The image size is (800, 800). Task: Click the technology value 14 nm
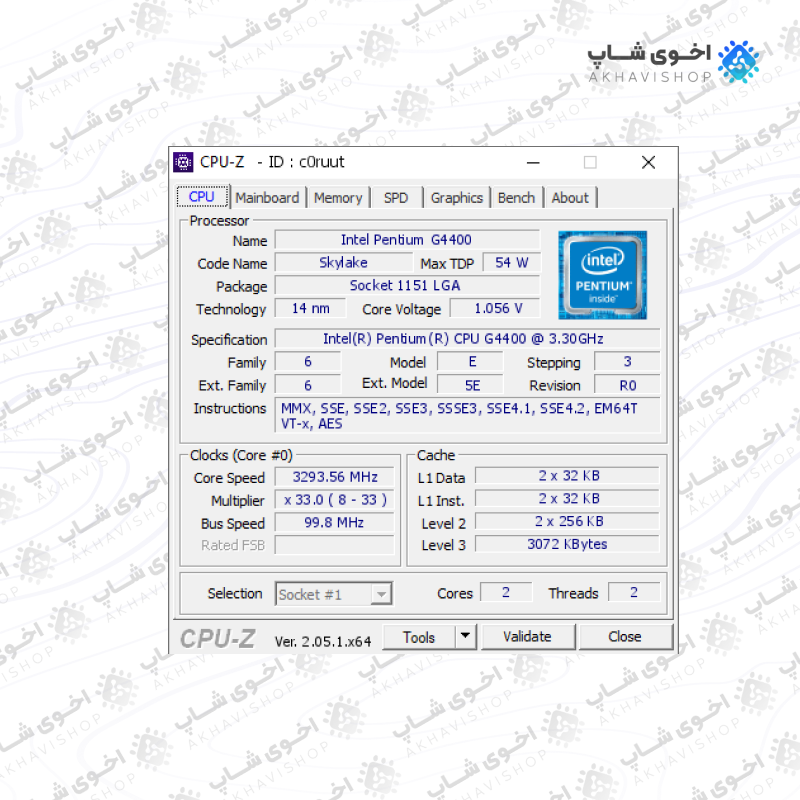(x=311, y=309)
